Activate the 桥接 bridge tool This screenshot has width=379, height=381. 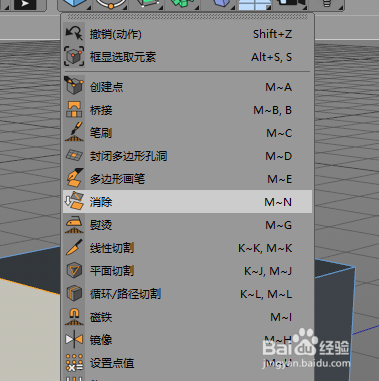[x=187, y=110]
